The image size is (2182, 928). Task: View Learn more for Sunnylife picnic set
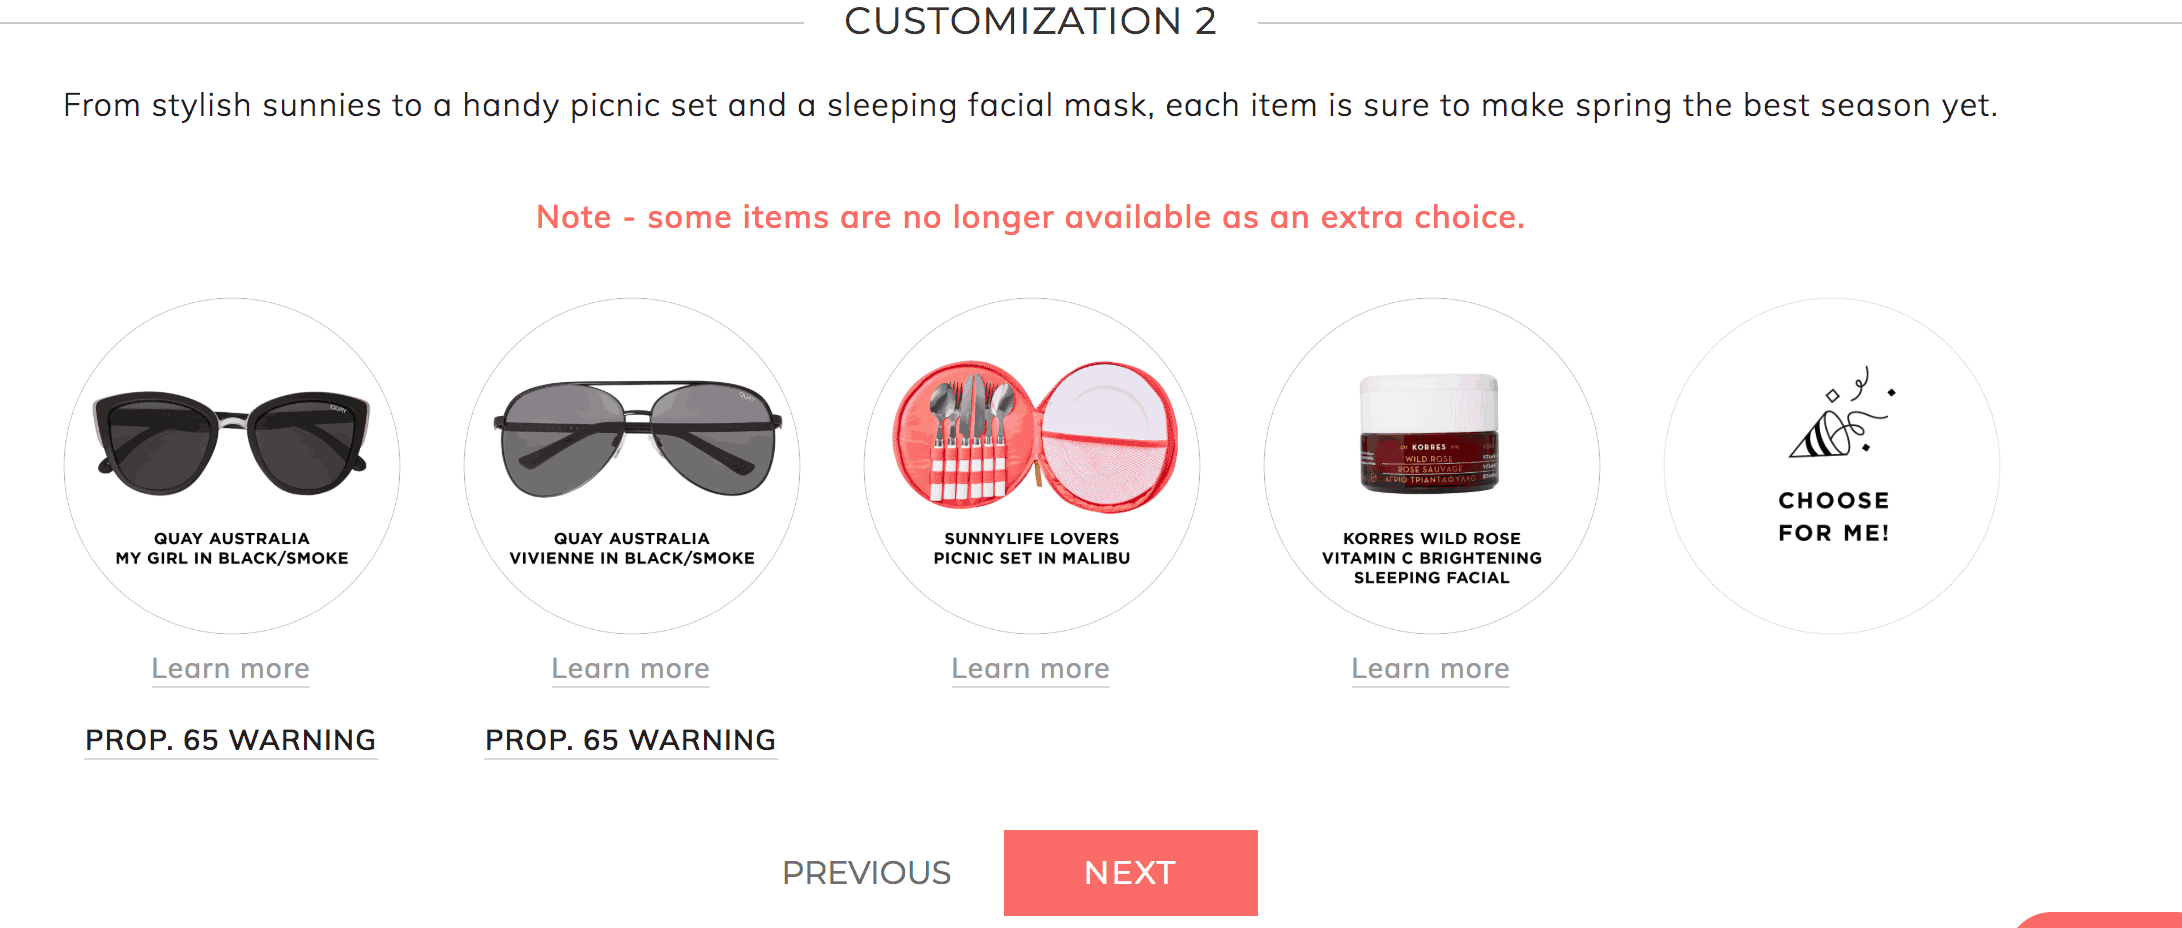[1031, 668]
